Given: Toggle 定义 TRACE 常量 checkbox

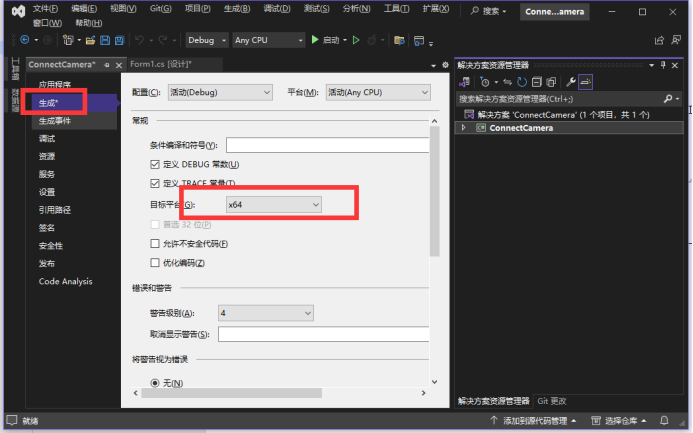Looking at the screenshot, I should [155, 183].
